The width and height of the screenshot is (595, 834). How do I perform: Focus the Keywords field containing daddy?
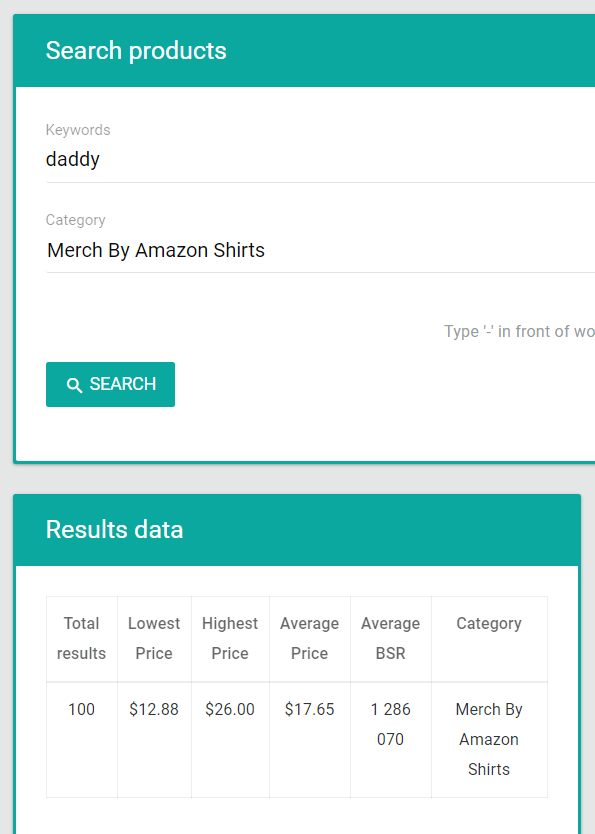click(x=320, y=160)
